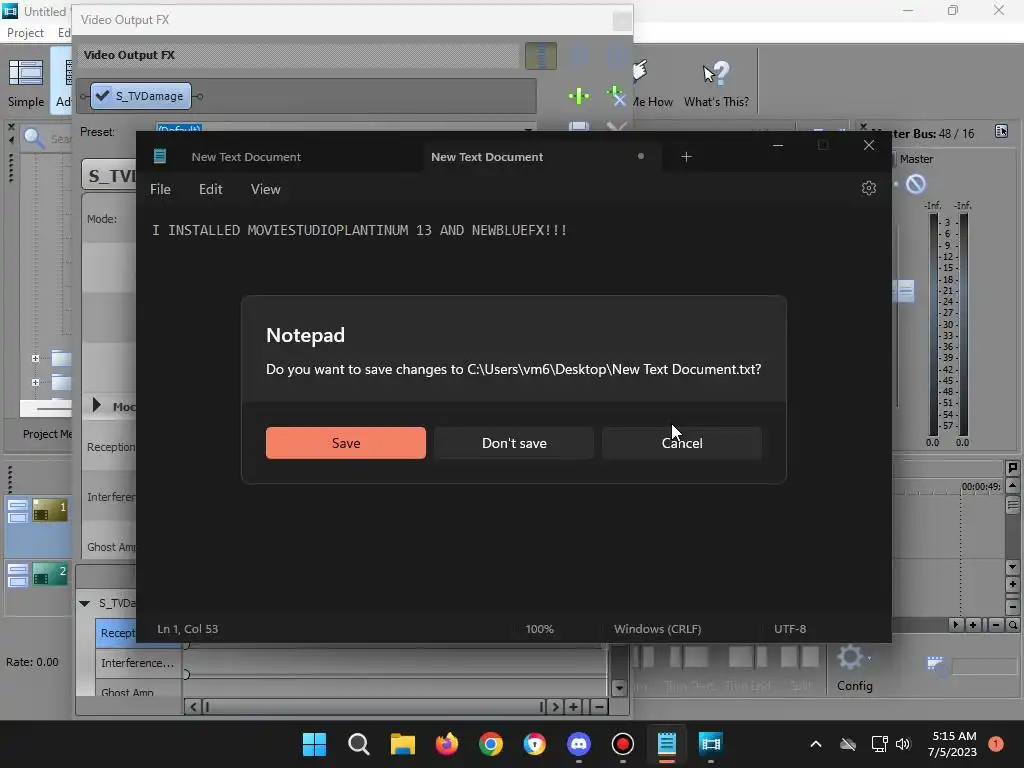Zoom out keyframe timeline with minus button
Viewport: 1024px width, 768px height.
point(598,707)
